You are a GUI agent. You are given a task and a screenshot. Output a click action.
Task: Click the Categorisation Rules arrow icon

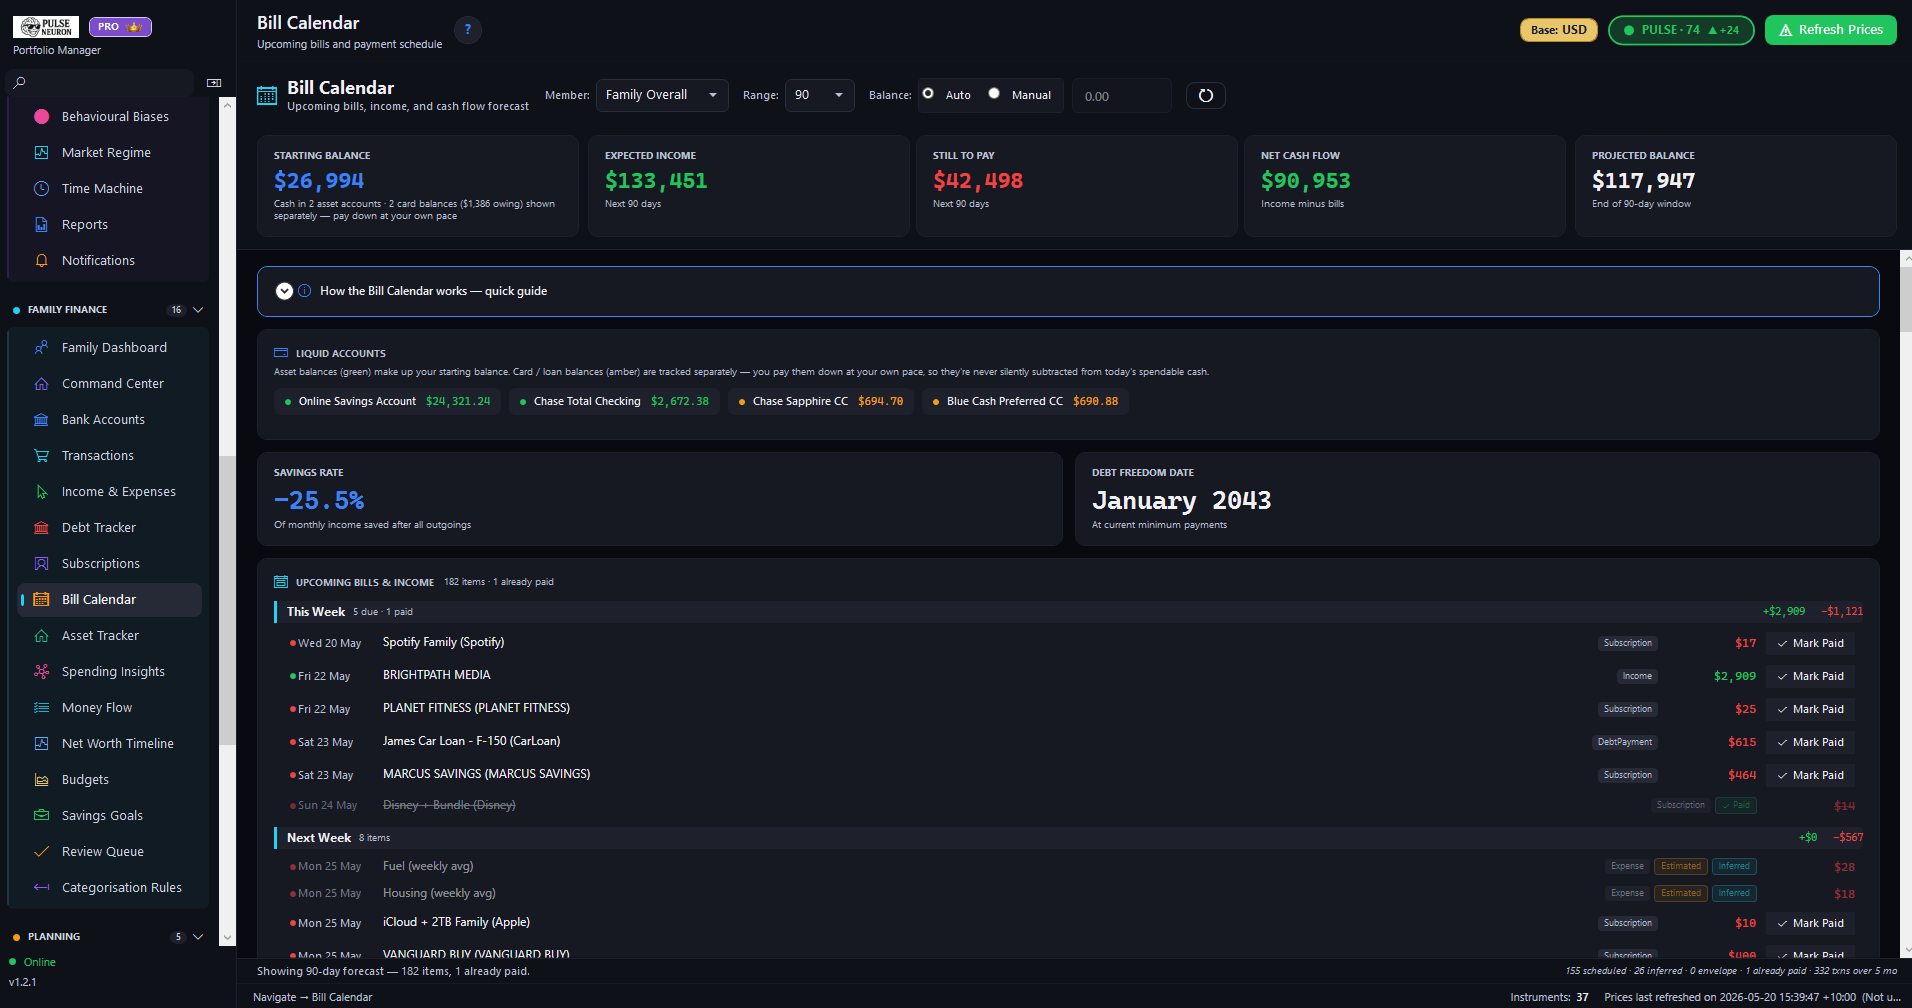[41, 887]
